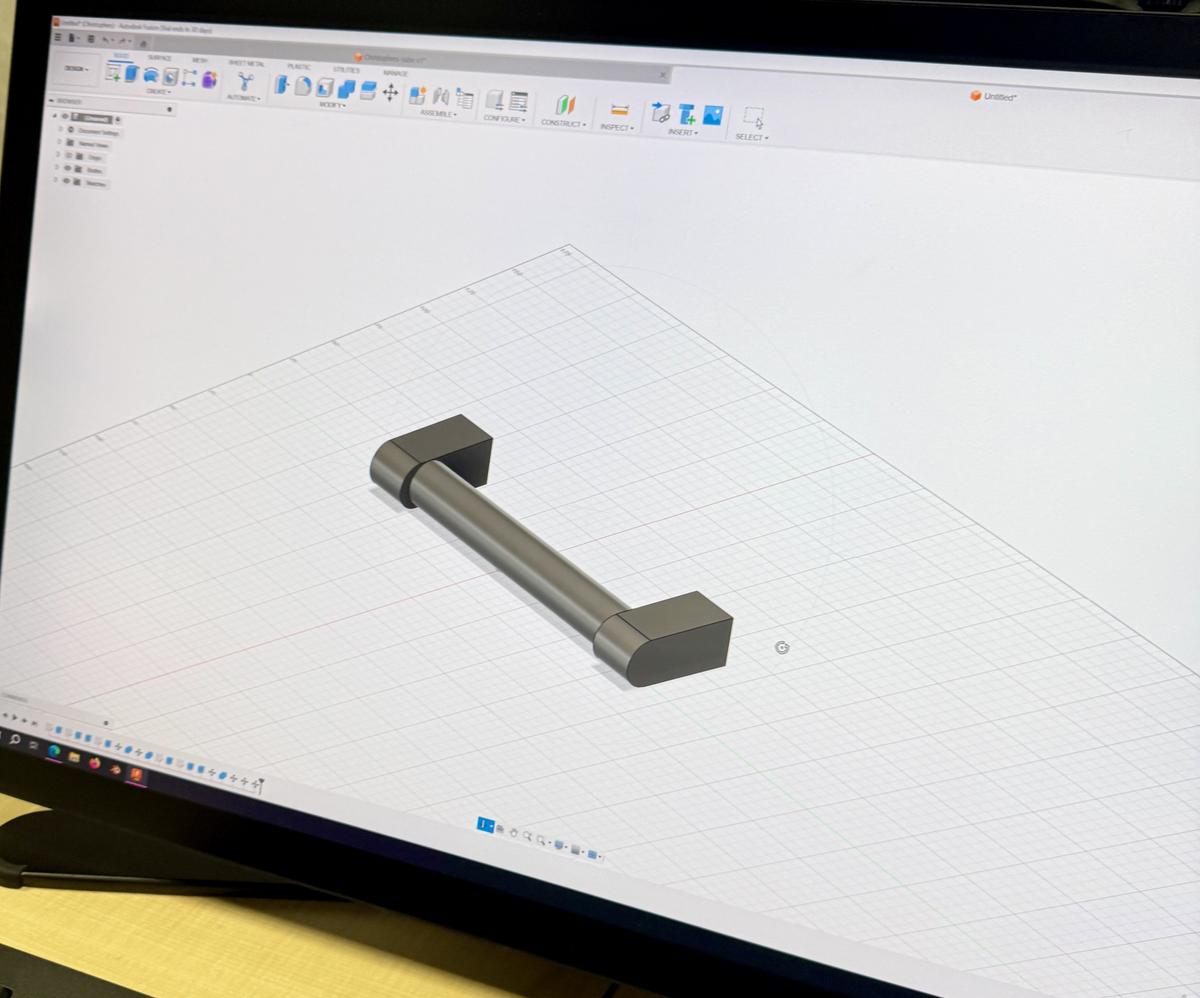The width and height of the screenshot is (1200, 998).
Task: Click the Save icon in quick access bar
Action: click(x=90, y=39)
